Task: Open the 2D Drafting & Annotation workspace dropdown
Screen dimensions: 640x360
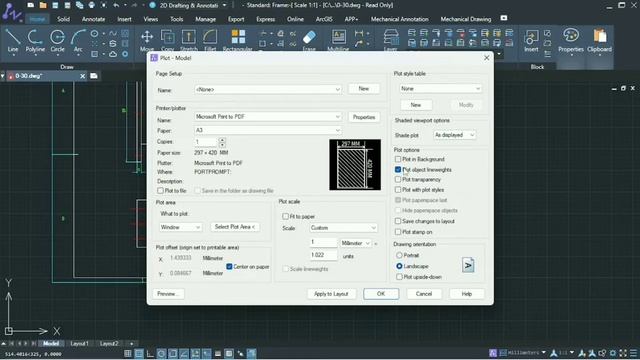Action: (x=224, y=5)
